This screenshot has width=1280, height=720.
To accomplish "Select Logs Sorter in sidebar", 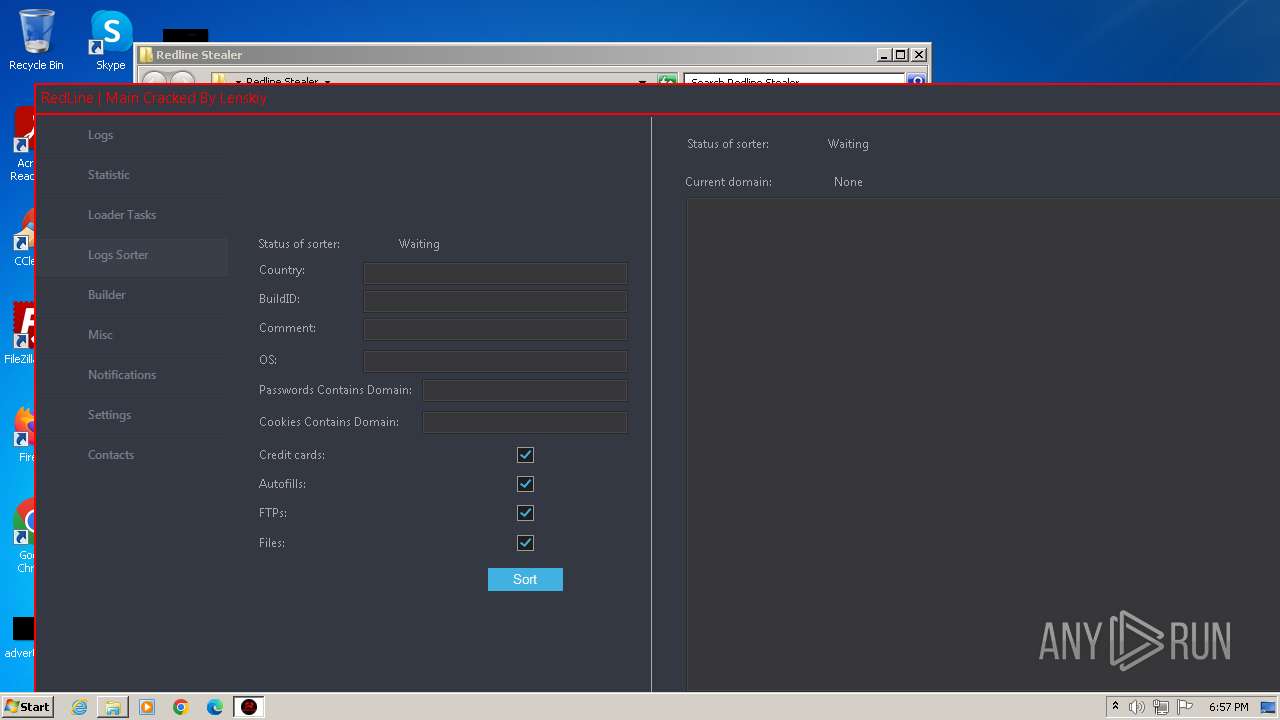I will [133, 255].
